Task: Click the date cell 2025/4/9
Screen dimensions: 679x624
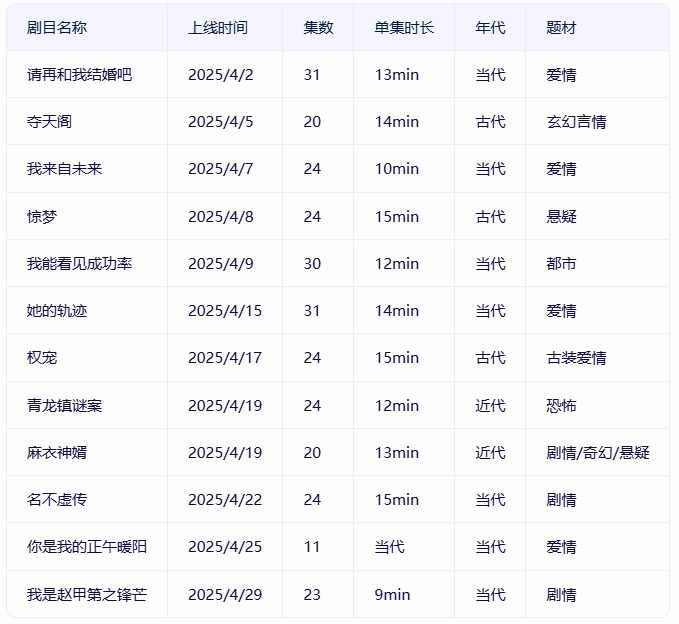Action: (x=220, y=263)
